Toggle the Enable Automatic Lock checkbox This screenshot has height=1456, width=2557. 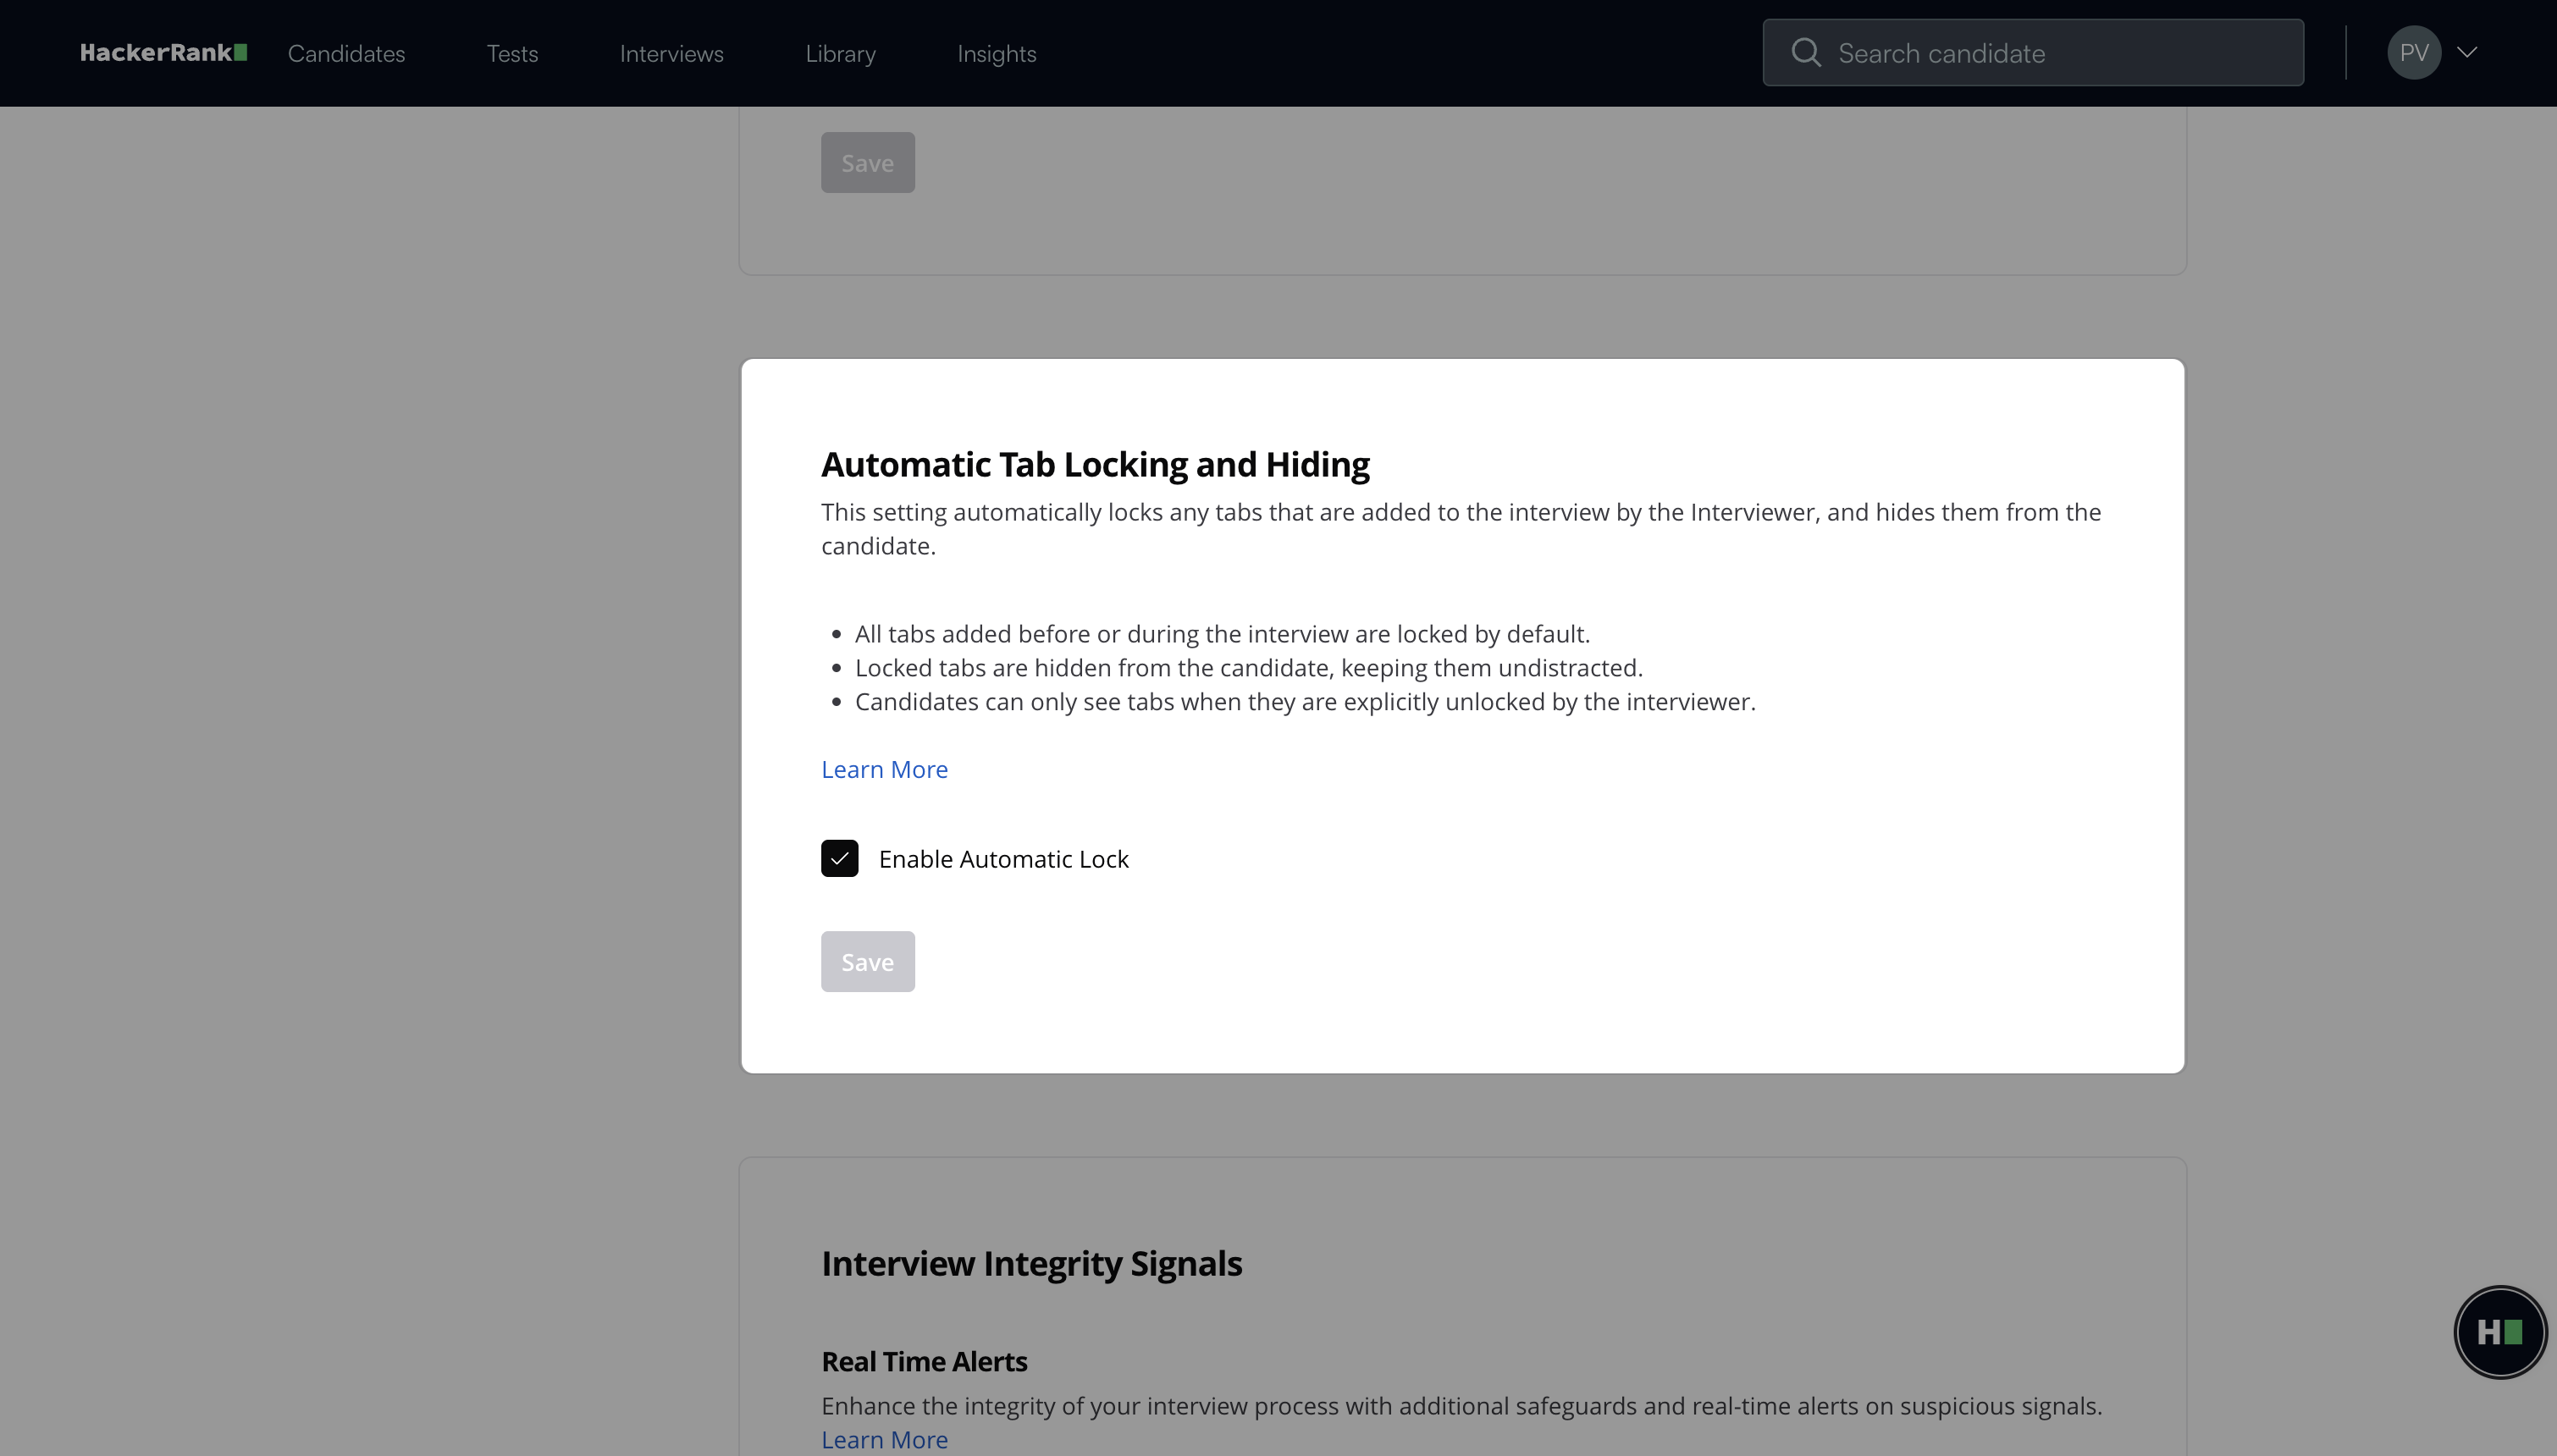[839, 859]
